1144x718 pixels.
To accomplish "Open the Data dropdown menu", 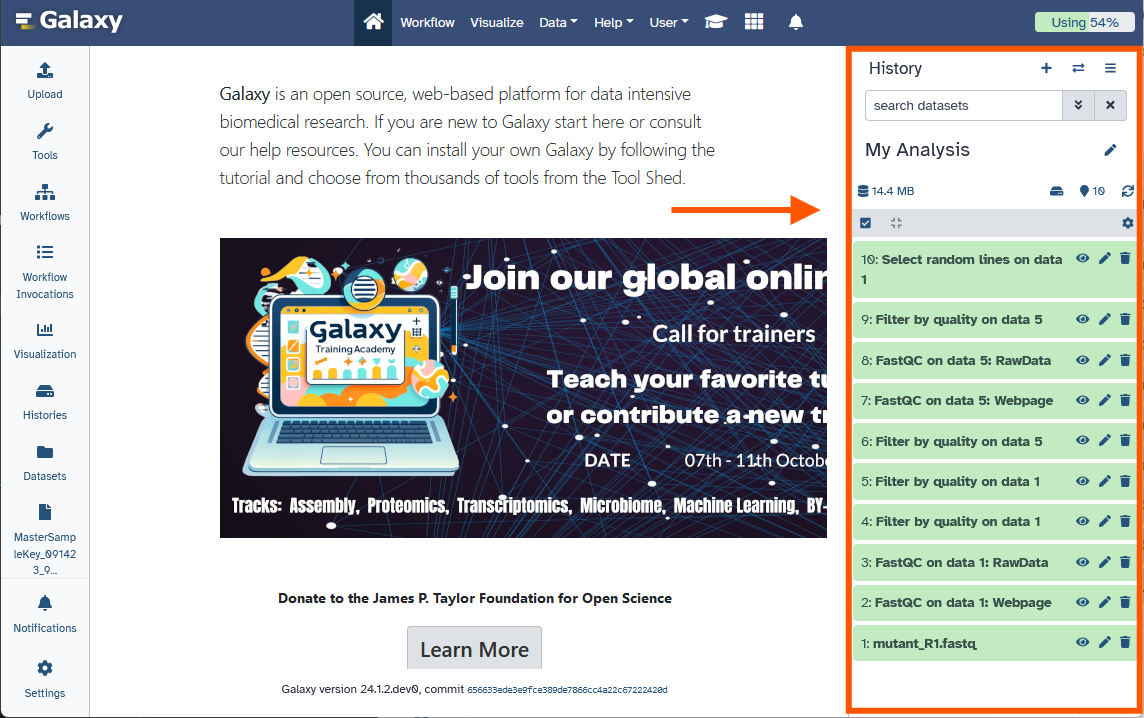I will click(558, 23).
